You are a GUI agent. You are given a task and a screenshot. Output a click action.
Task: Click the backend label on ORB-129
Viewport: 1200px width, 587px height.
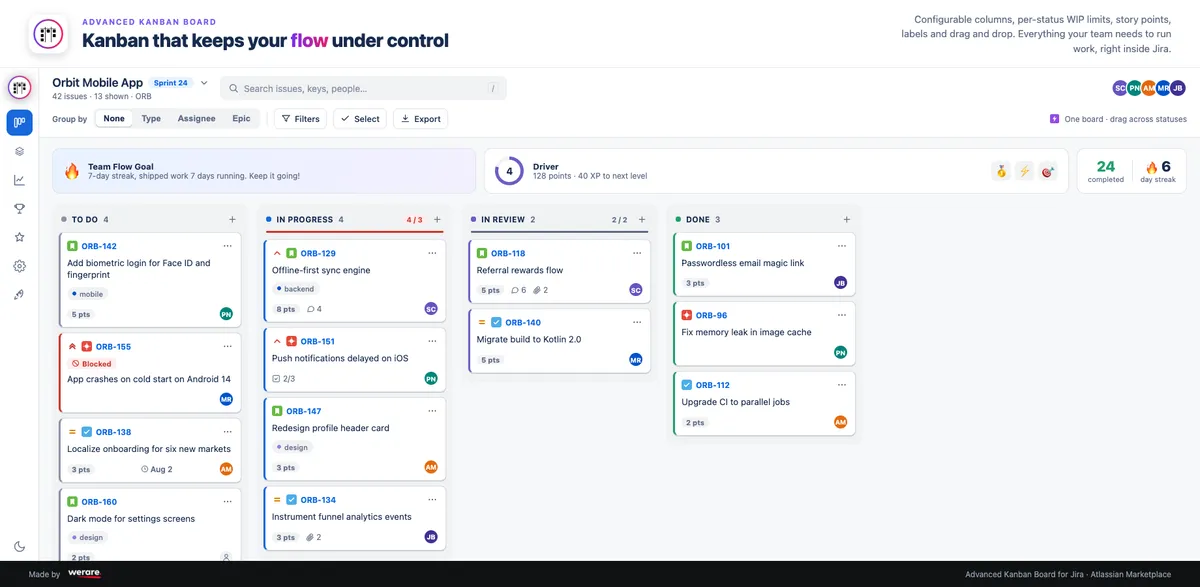tap(295, 289)
